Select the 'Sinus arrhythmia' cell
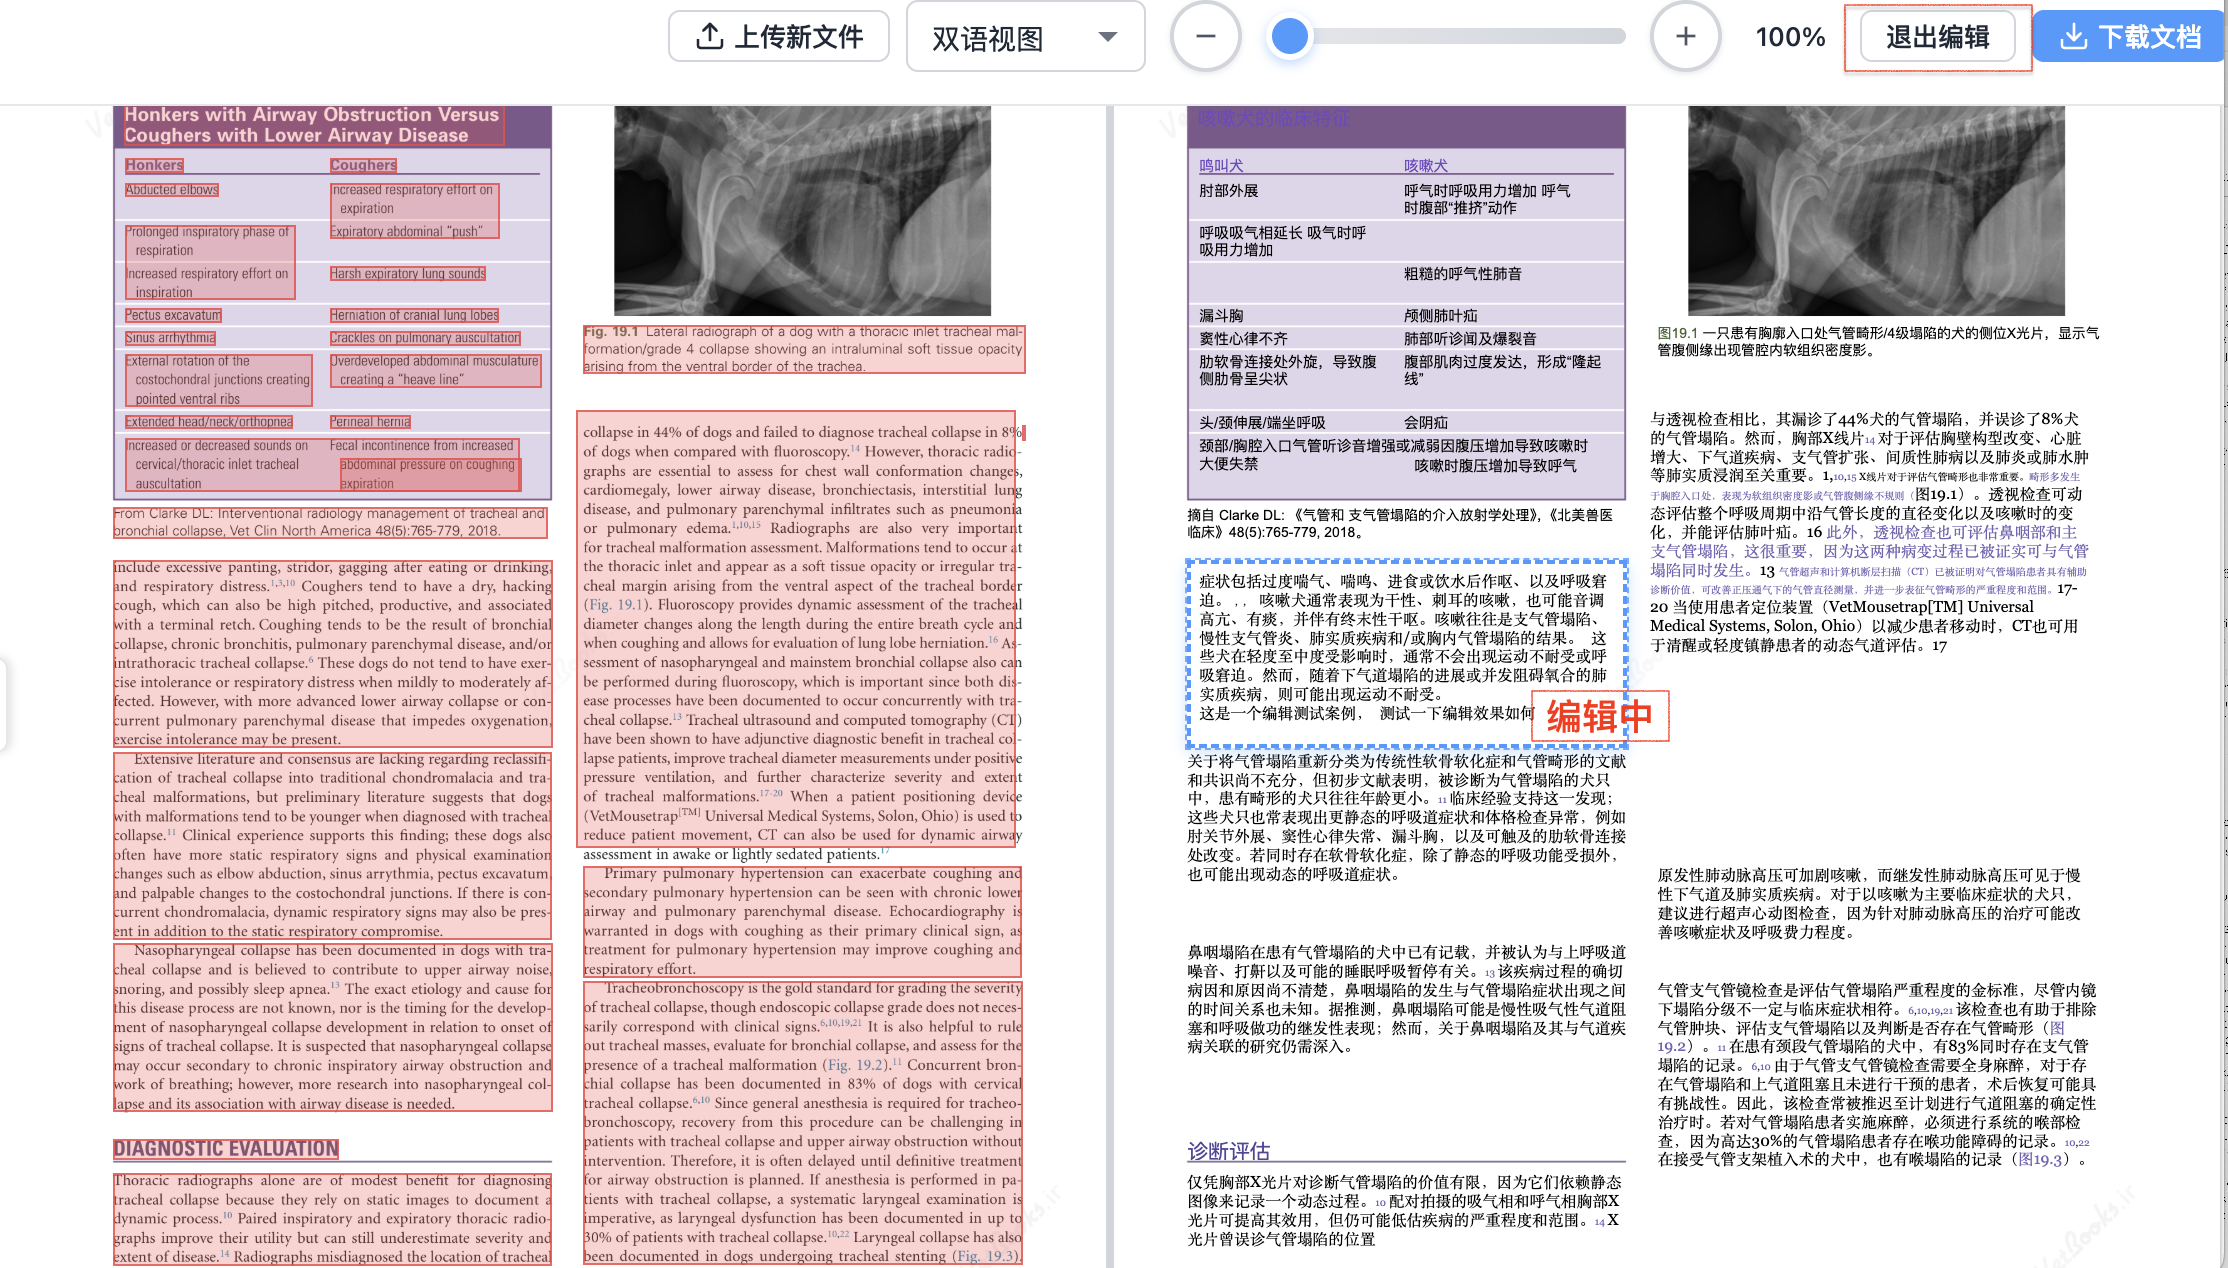Viewport: 2228px width, 1268px height. [170, 338]
